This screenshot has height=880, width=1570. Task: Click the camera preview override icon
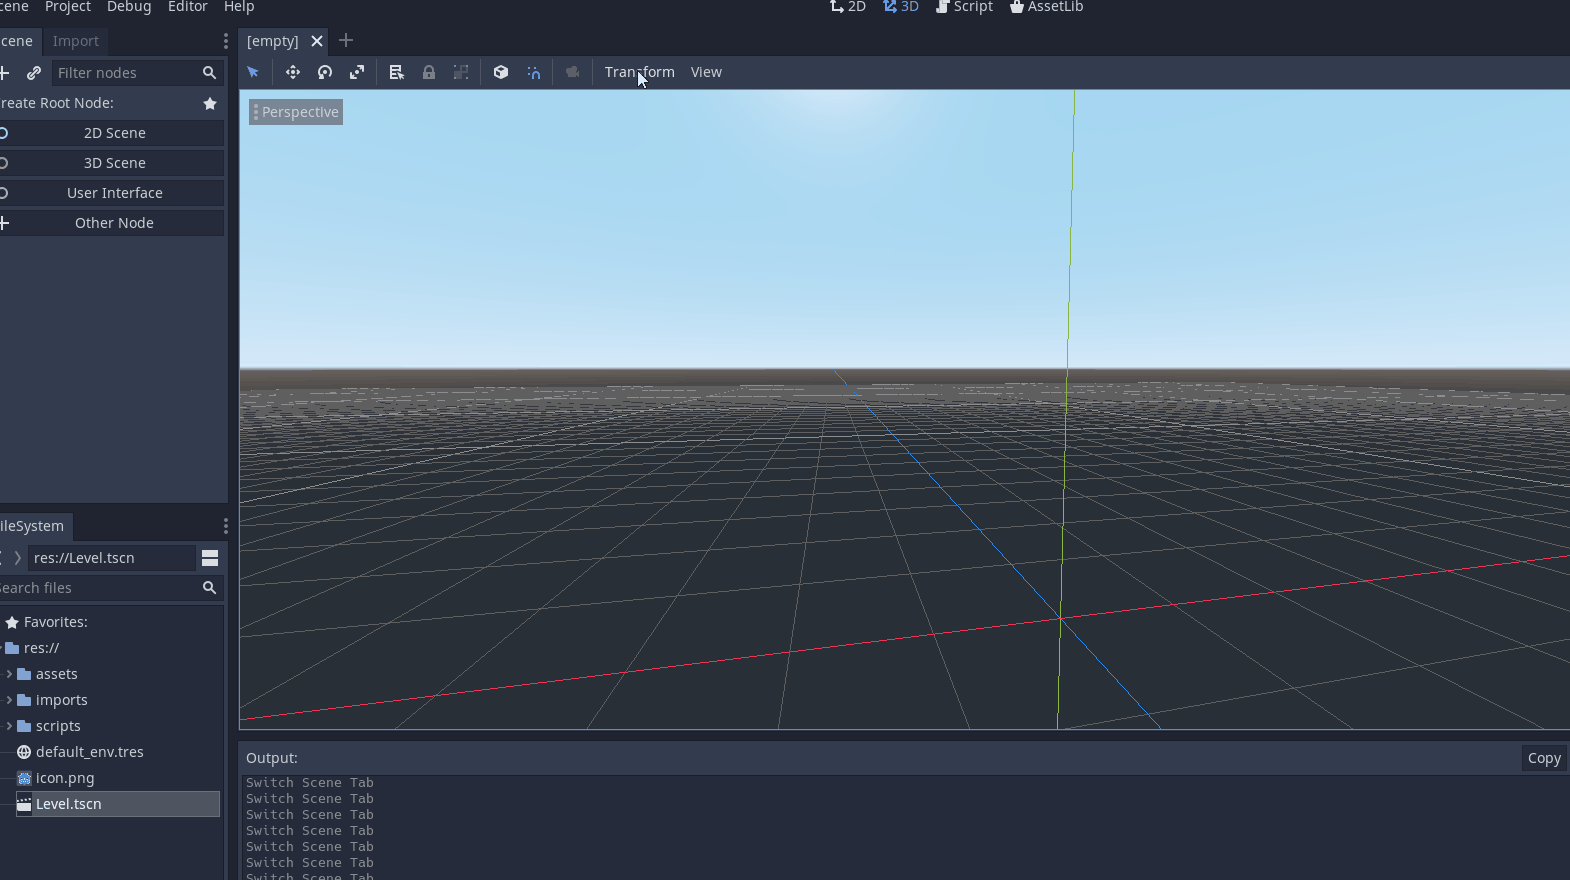[x=572, y=72]
